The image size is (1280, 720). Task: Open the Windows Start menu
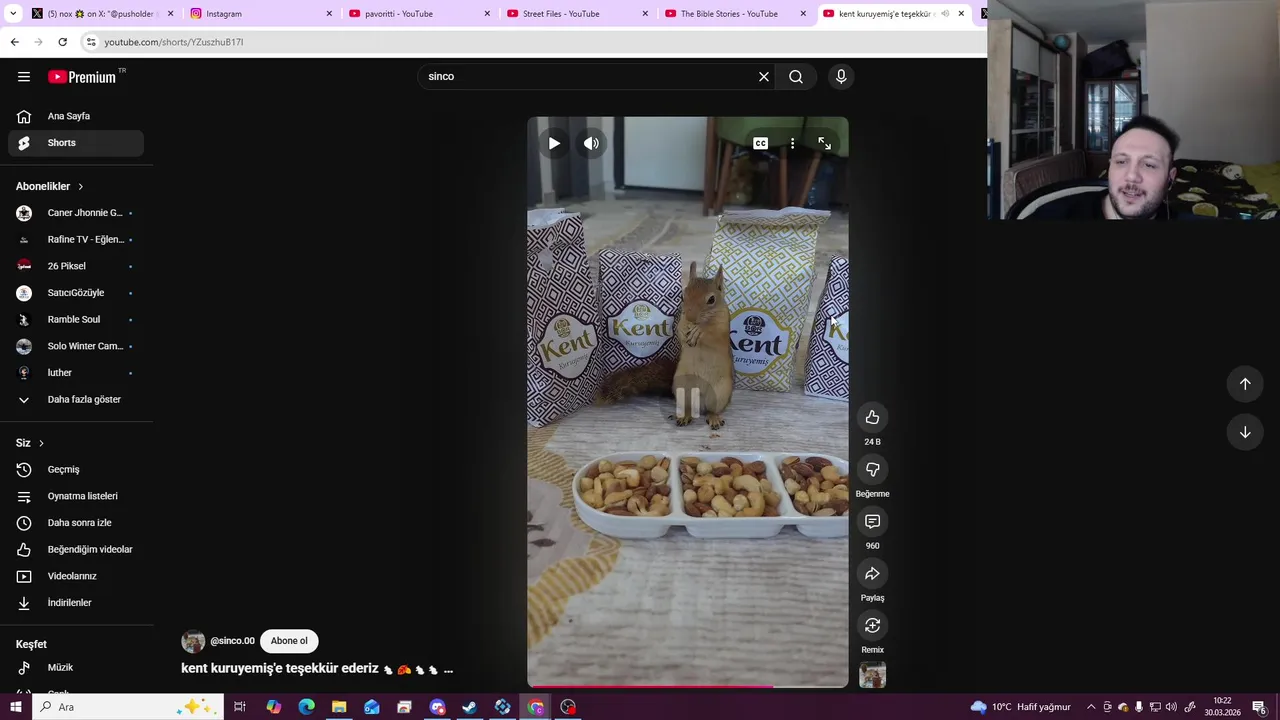(x=15, y=707)
